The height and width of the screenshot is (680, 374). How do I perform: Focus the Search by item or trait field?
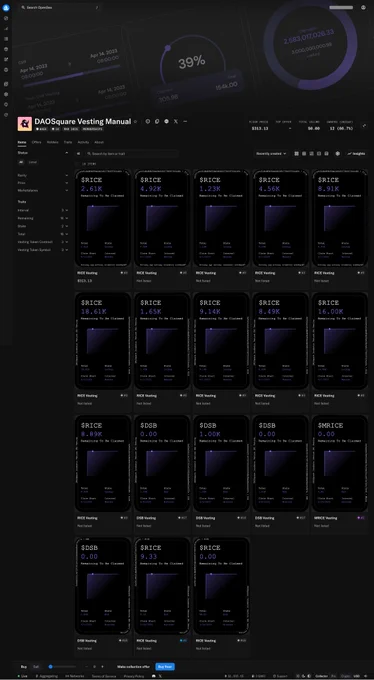pos(131,154)
